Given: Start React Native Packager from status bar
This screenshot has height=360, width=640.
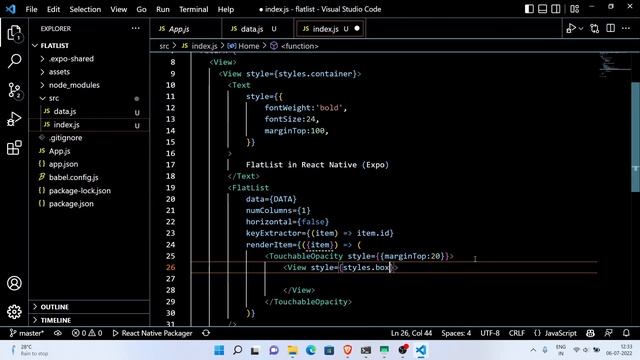Looking at the screenshot, I should (152, 333).
